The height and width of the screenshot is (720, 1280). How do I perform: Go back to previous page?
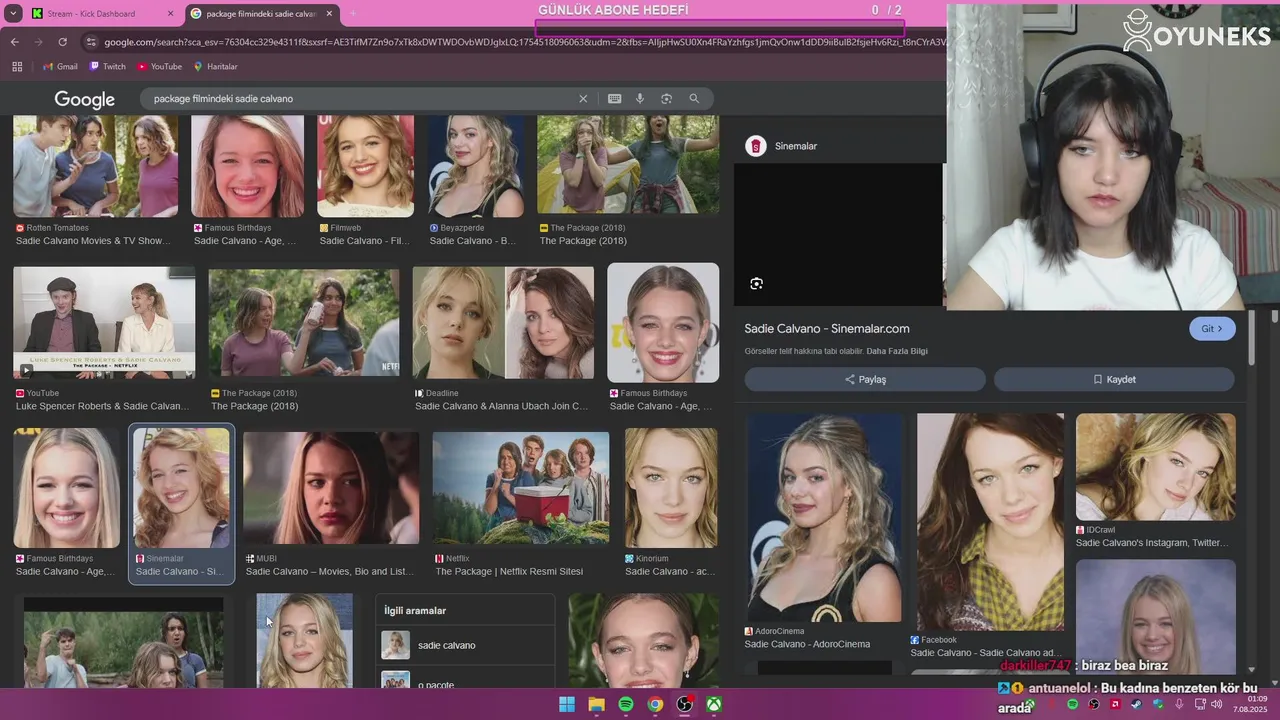(14, 42)
